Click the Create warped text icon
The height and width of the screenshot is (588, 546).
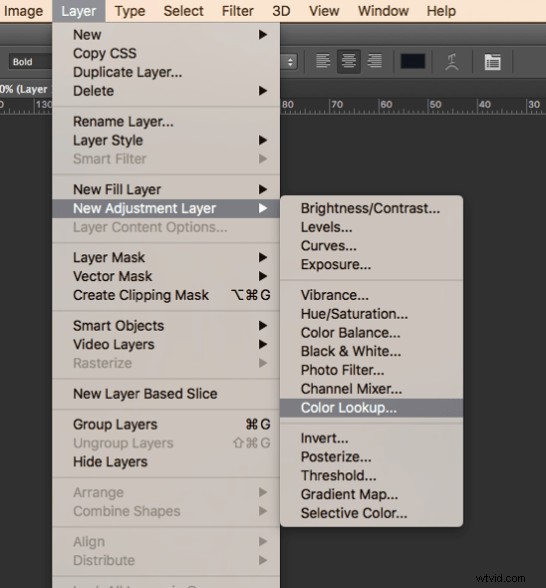pos(452,62)
